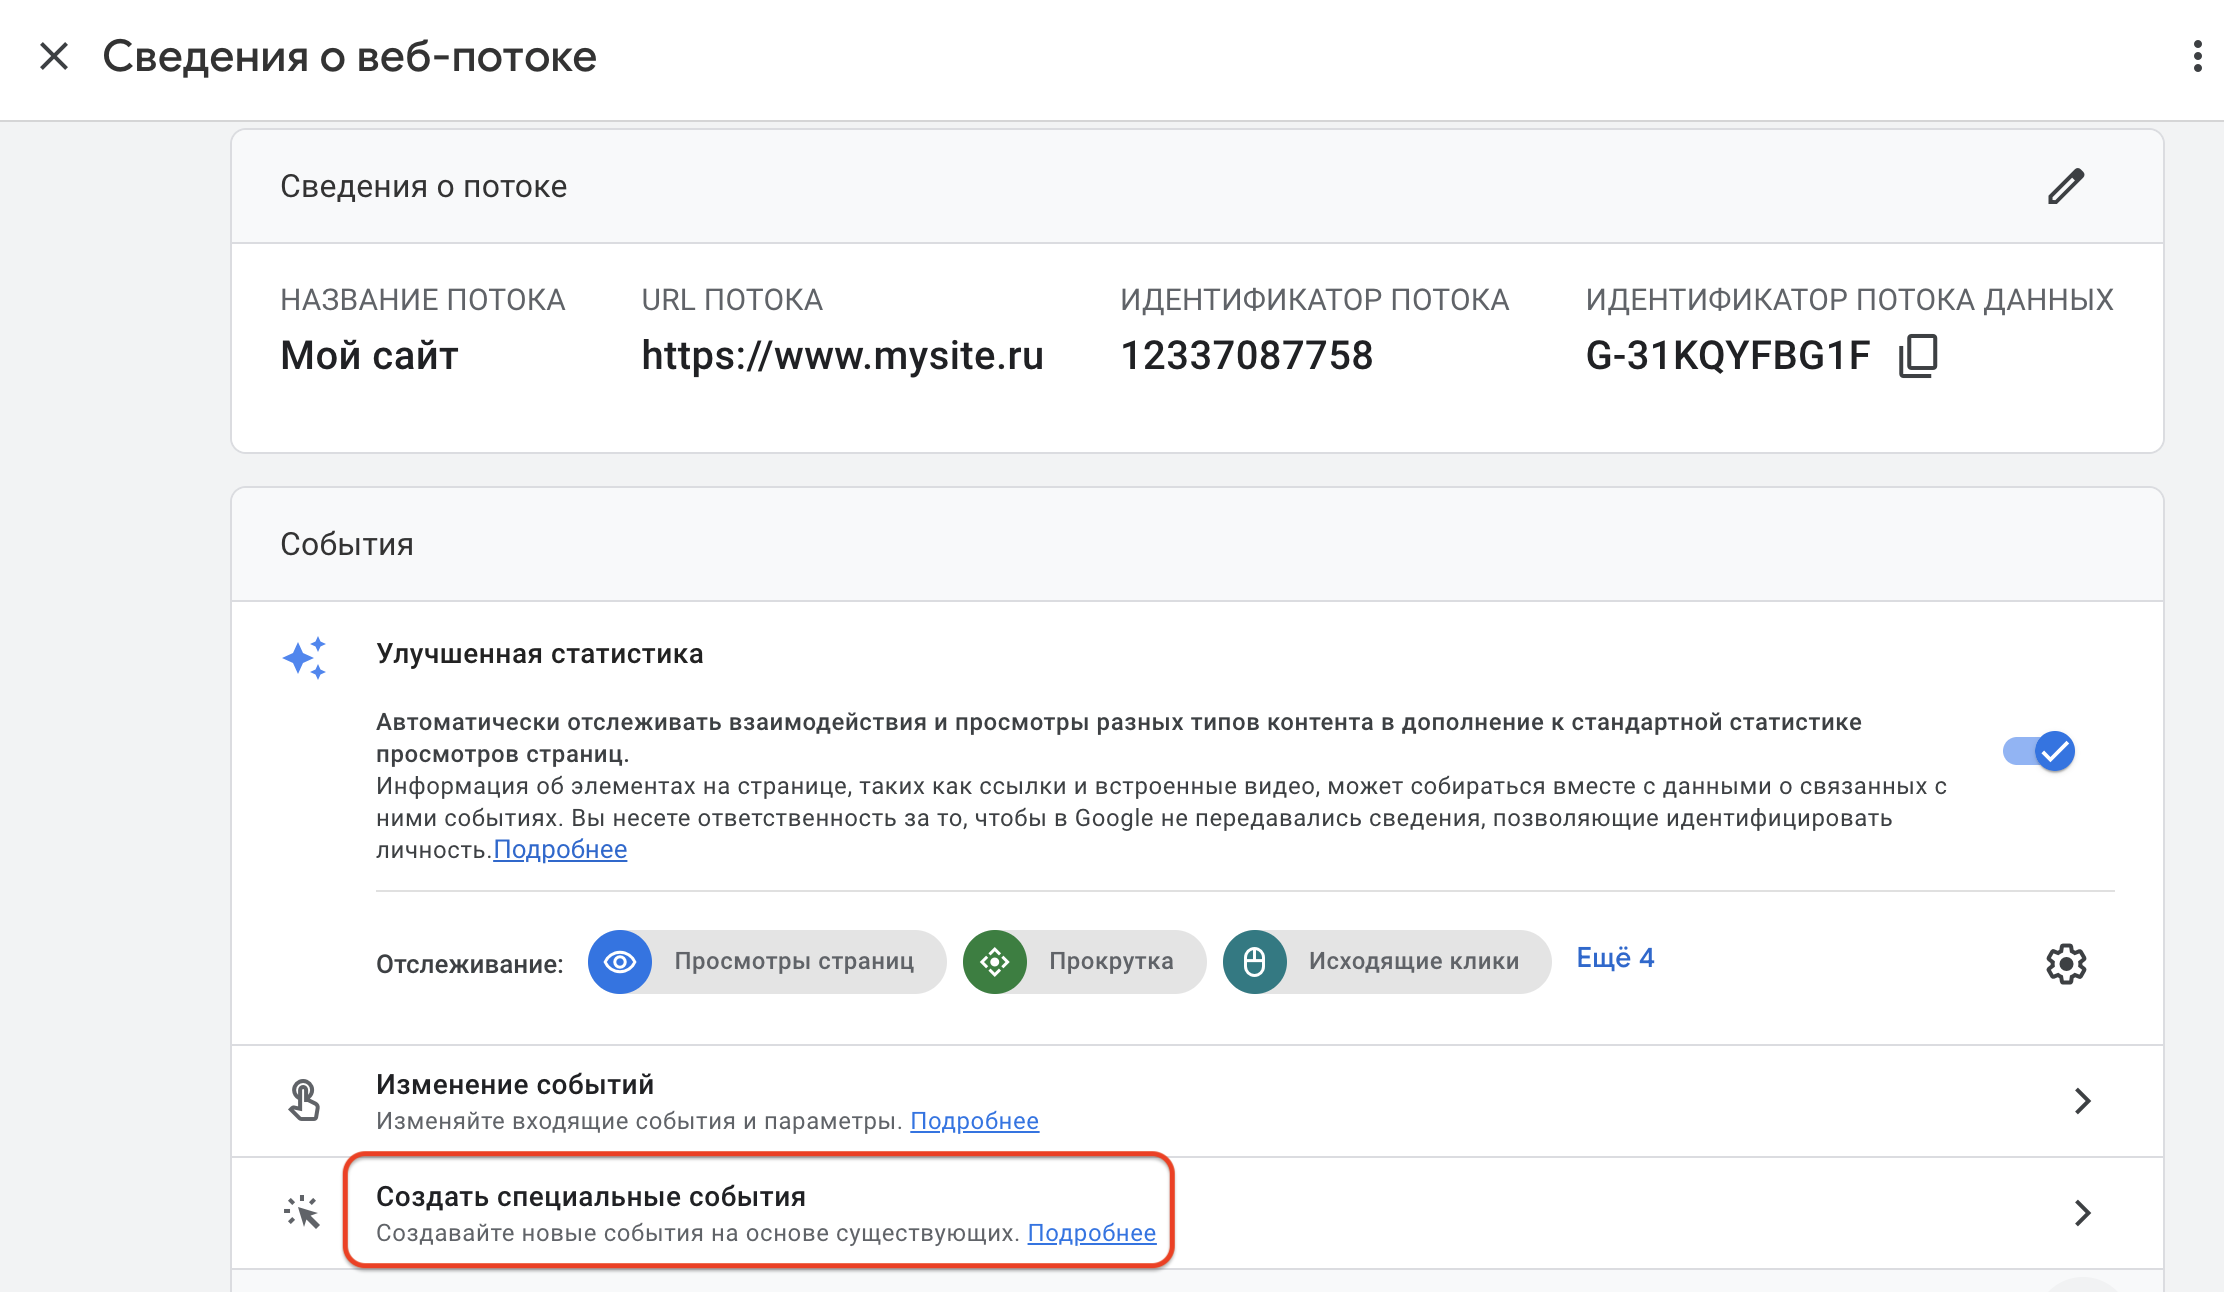Expand Создать специальные события chevron
Screen dimensions: 2224x1292
coord(2082,1213)
